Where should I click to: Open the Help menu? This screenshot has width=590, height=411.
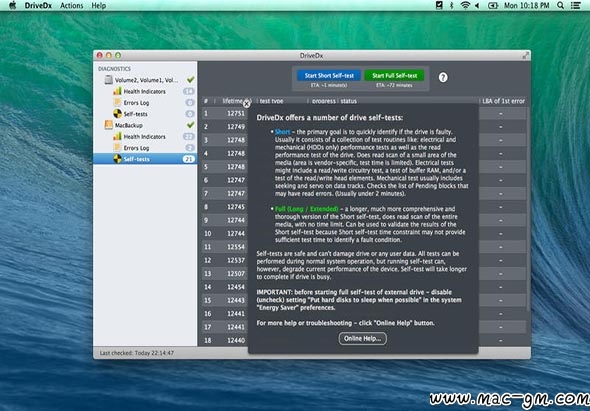point(99,6)
